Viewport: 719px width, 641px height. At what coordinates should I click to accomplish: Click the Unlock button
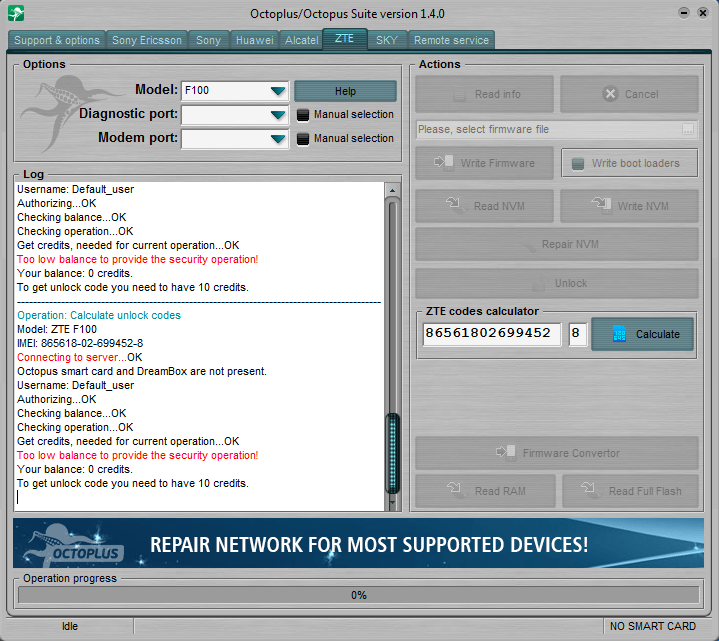pyautogui.click(x=557, y=283)
